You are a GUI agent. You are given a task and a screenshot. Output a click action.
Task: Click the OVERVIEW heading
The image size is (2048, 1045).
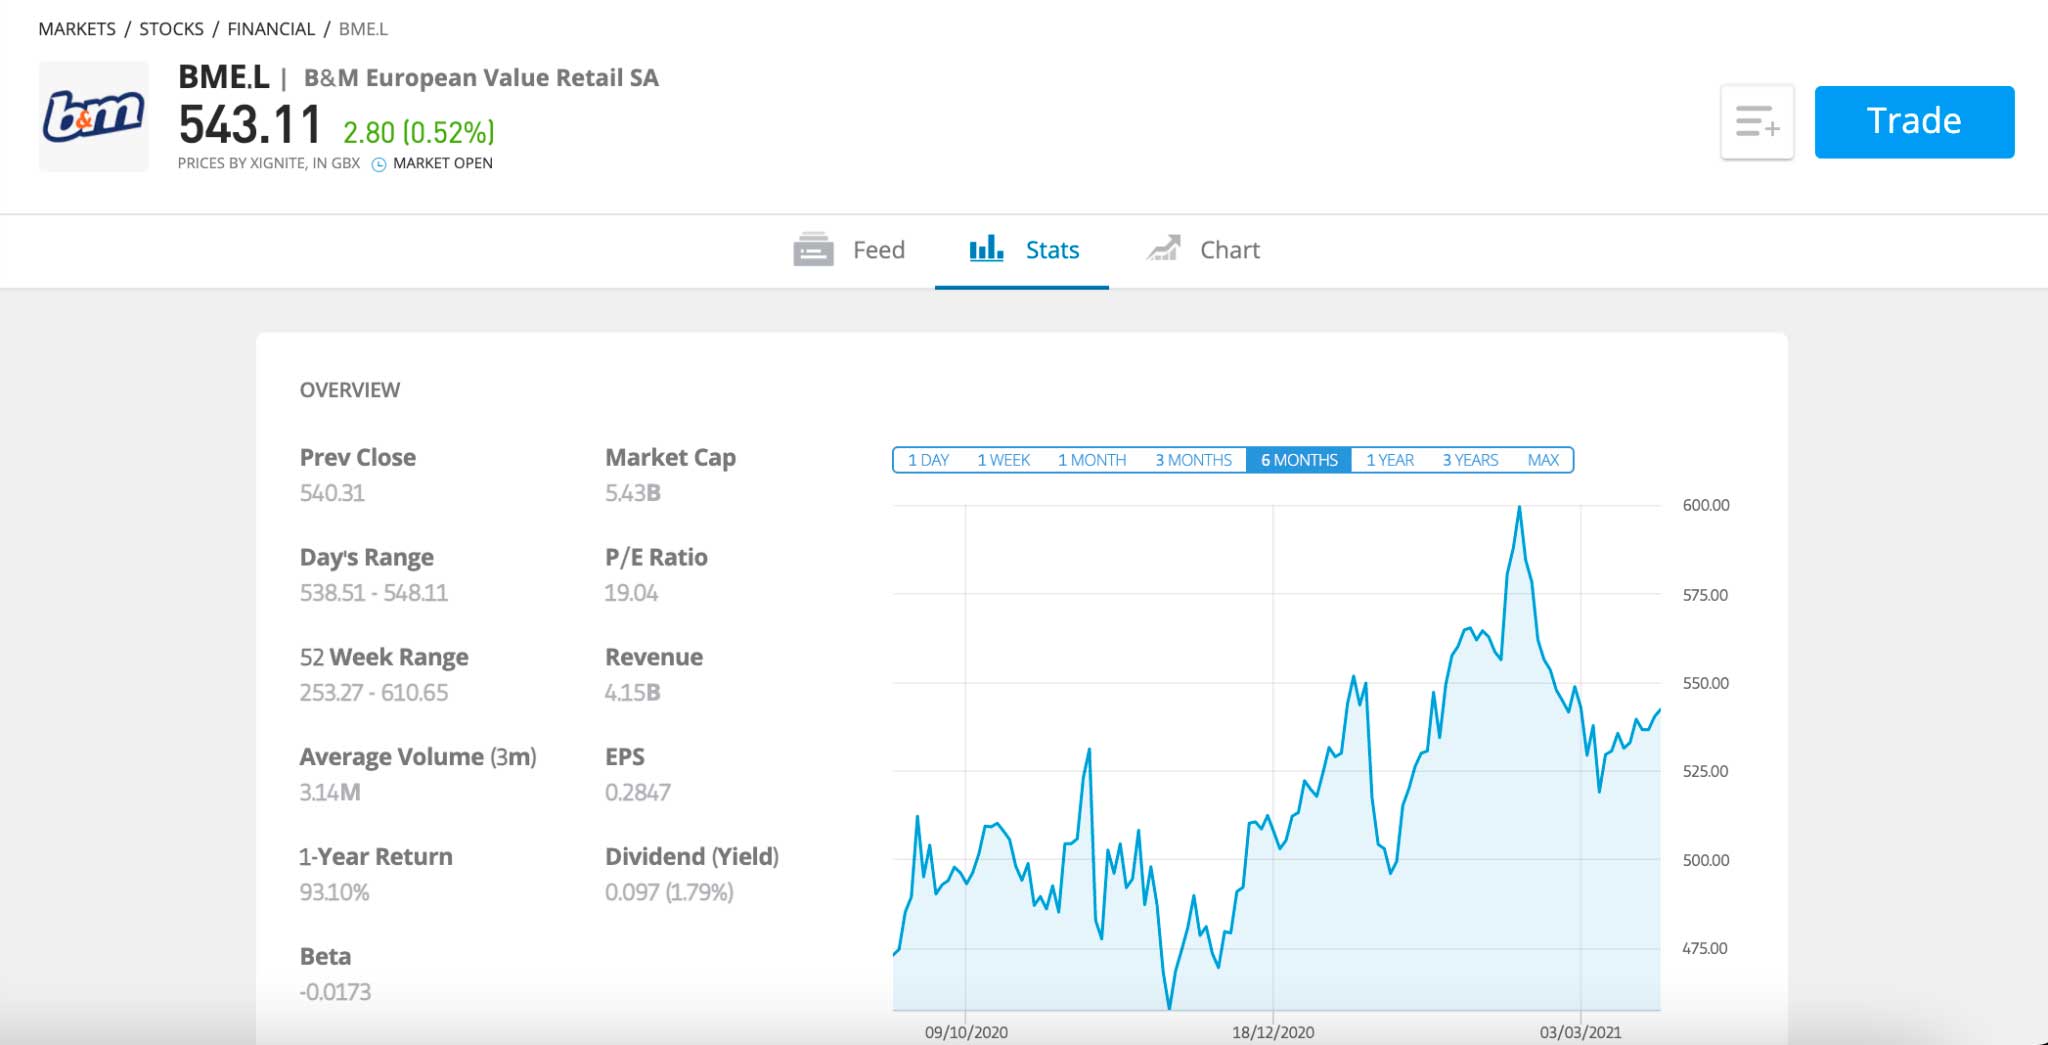point(350,390)
